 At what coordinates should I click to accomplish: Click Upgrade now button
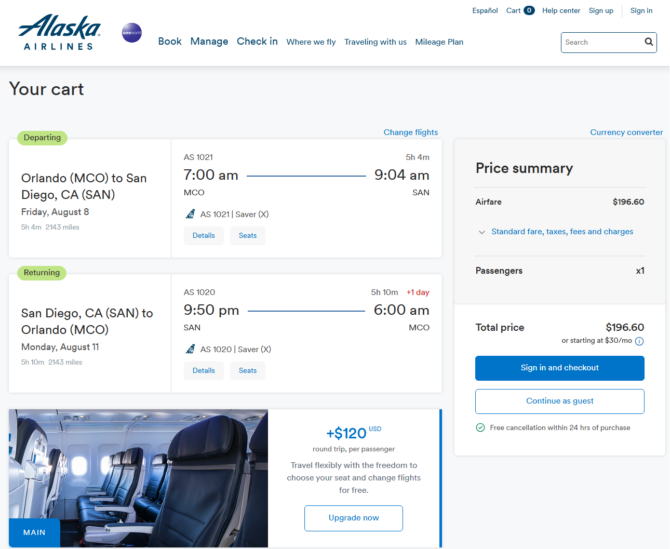[353, 518]
